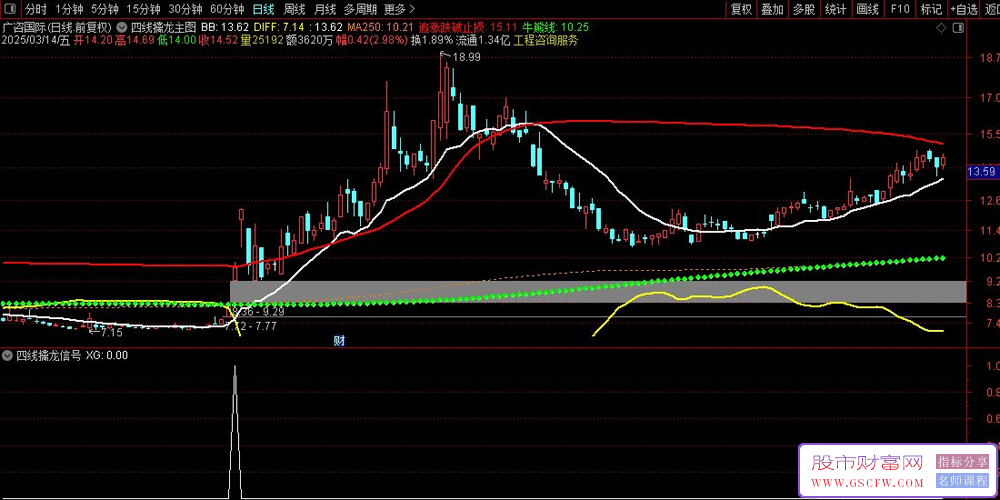Click the gray support zone rectangle

click(x=598, y=291)
